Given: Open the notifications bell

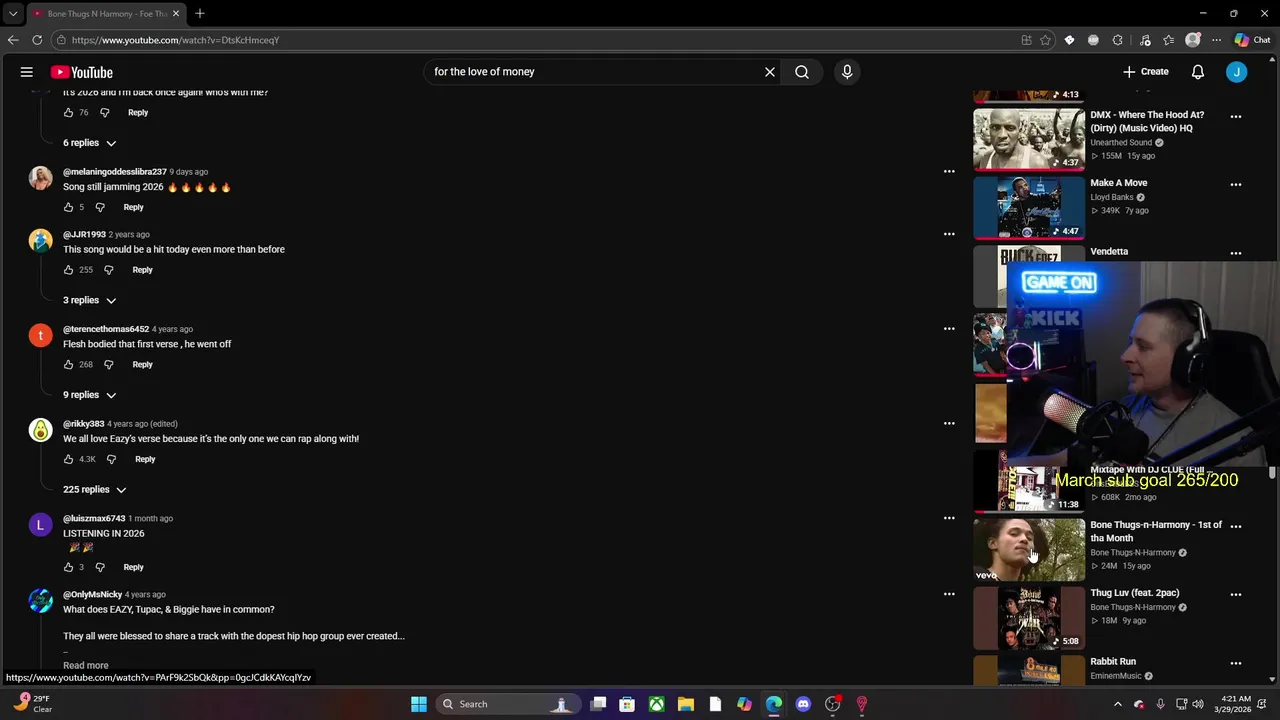Looking at the screenshot, I should click(x=1198, y=72).
